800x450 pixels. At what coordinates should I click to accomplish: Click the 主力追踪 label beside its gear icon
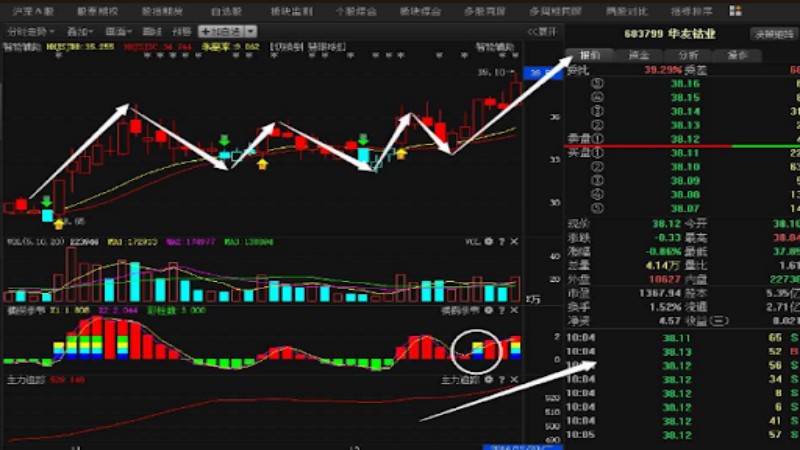click(460, 380)
